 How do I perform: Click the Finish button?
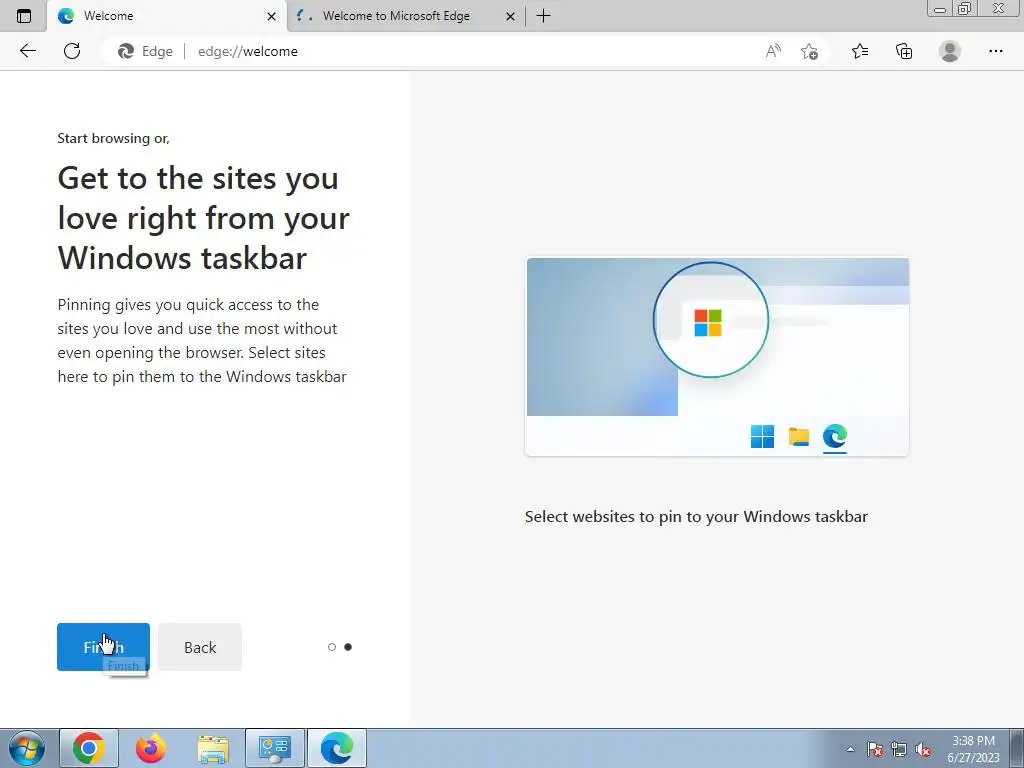coord(103,647)
